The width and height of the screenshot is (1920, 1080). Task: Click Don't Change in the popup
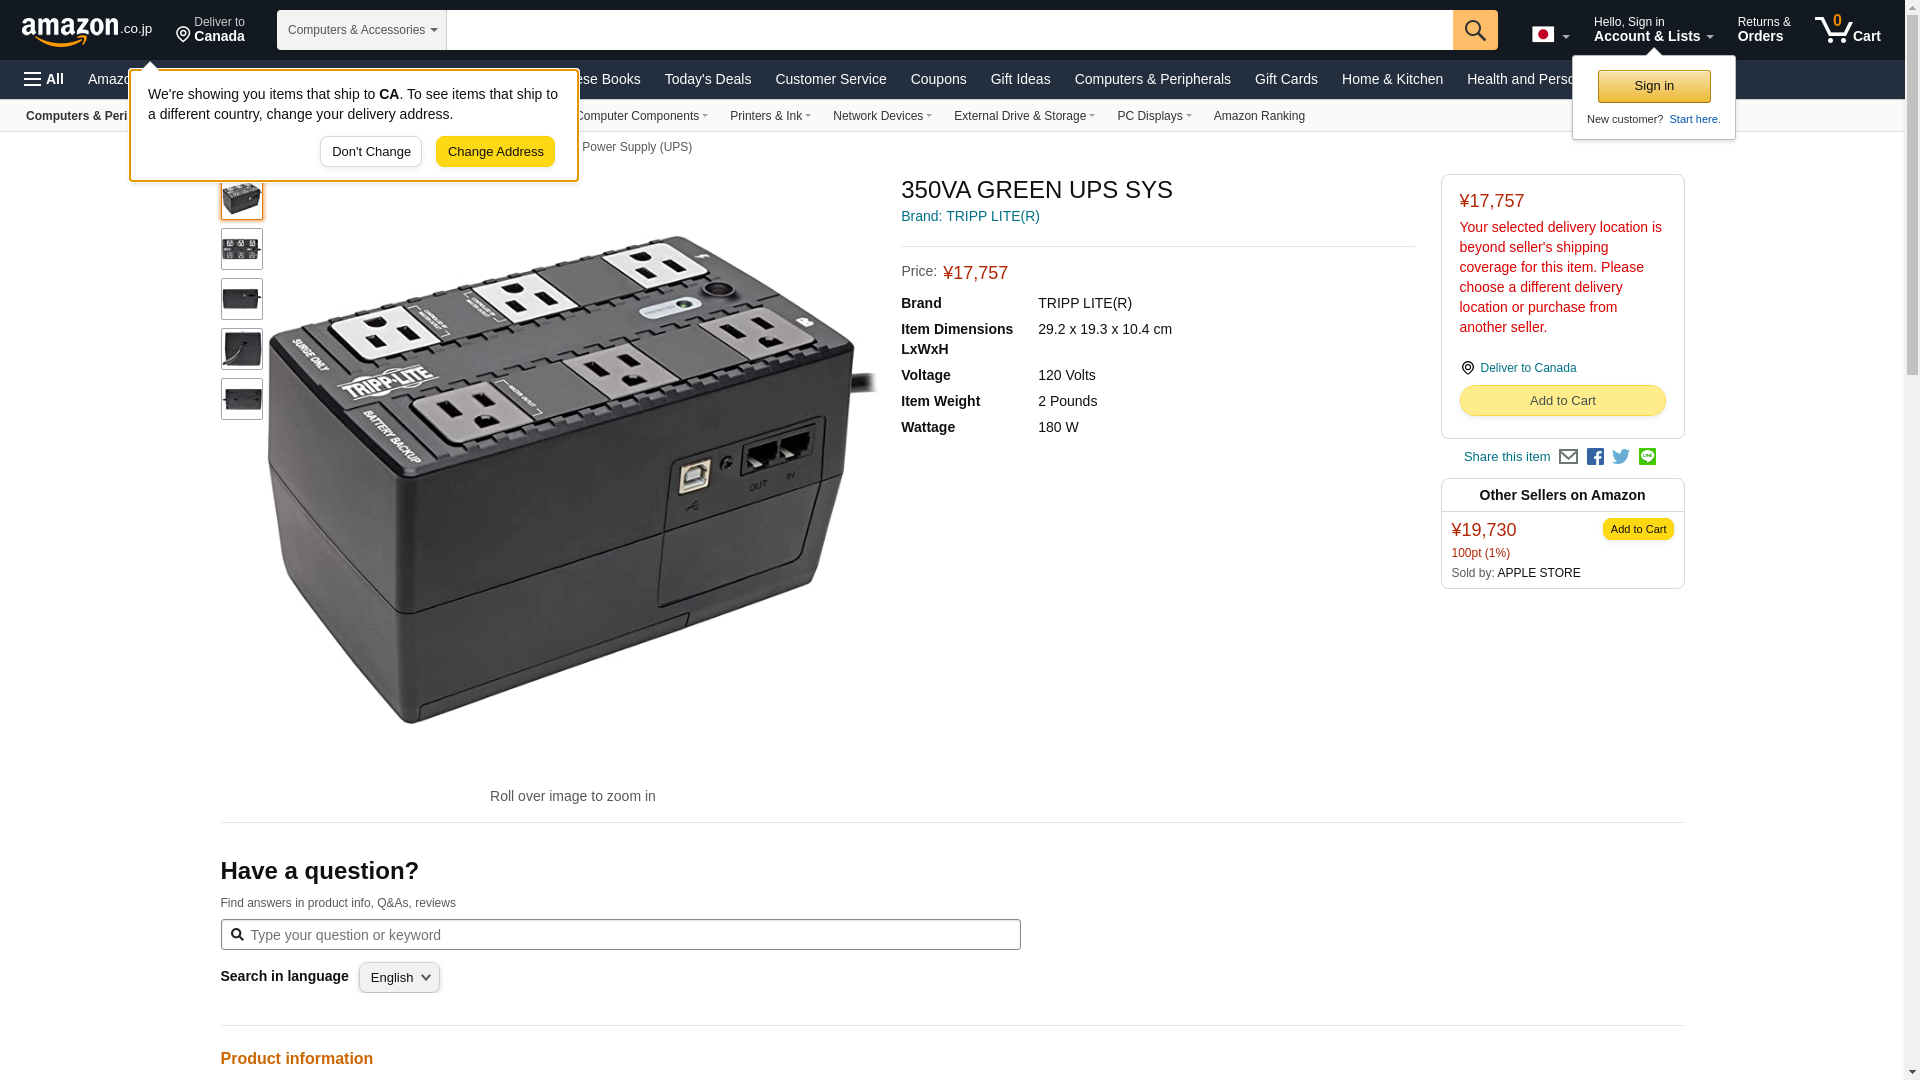(371, 152)
